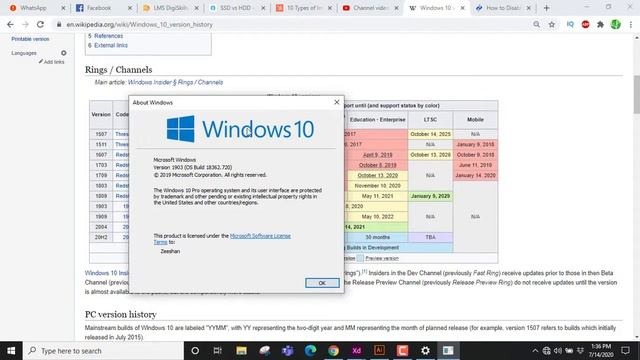Click the 'May 10, 2022' table cell
Screen dimensions: 640x360
(x=378, y=217)
